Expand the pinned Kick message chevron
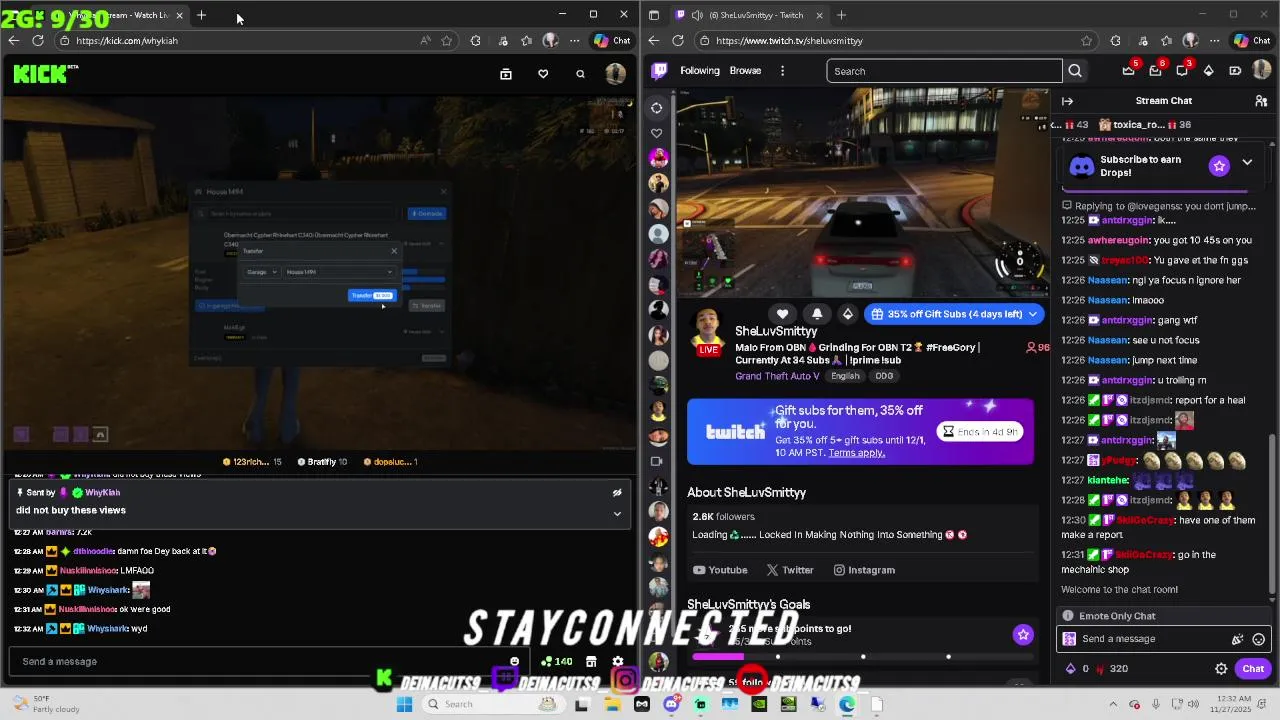This screenshot has height=720, width=1280. coord(617,514)
